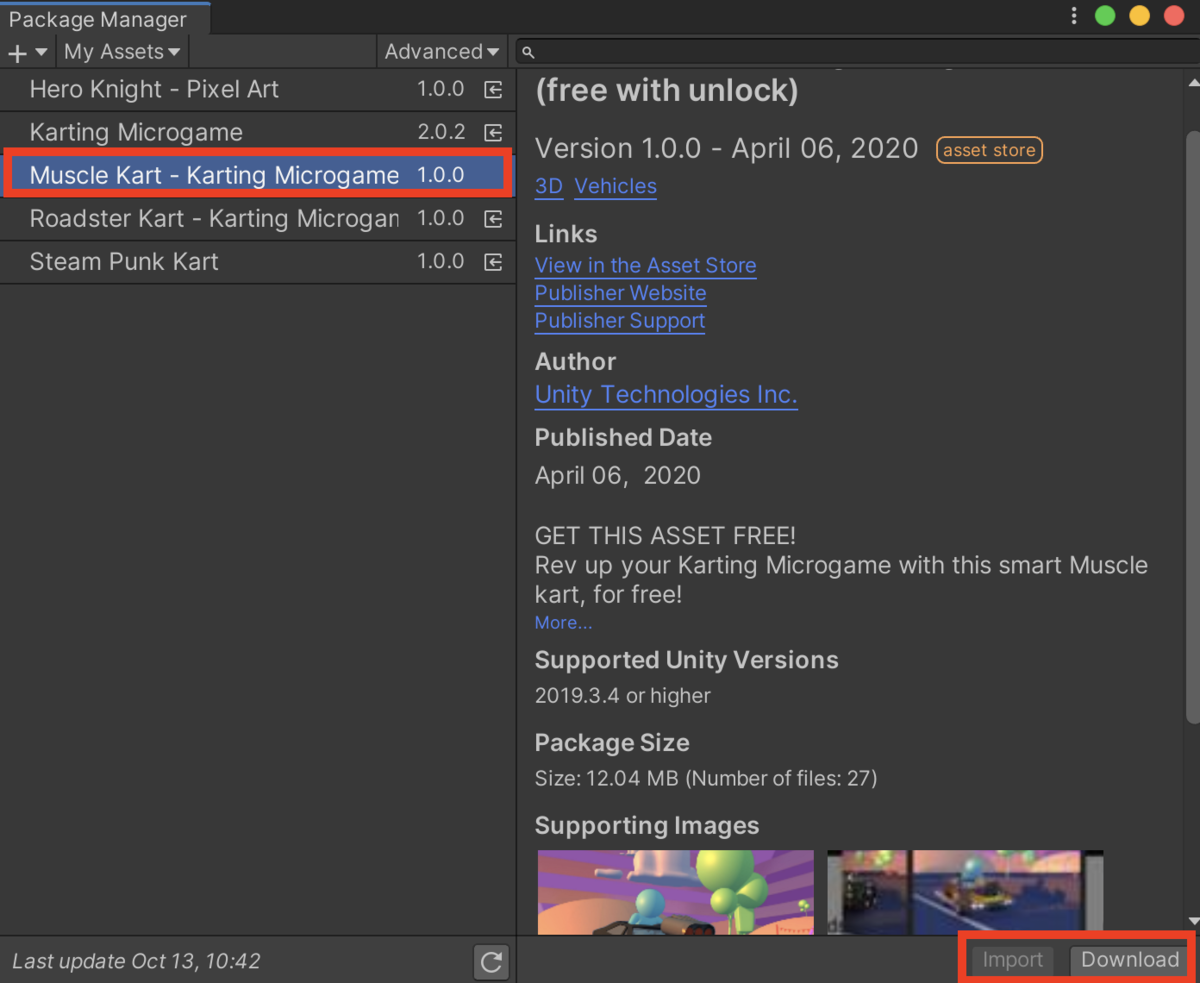Viewport: 1200px width, 983px height.
Task: Open the My Assets scope dropdown
Action: point(122,52)
